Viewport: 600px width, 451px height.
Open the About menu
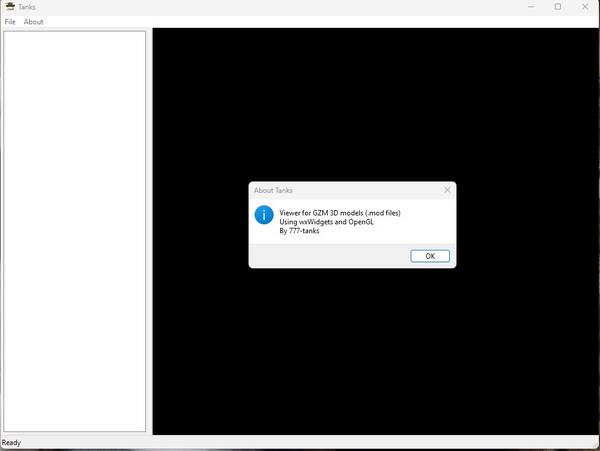pos(33,22)
